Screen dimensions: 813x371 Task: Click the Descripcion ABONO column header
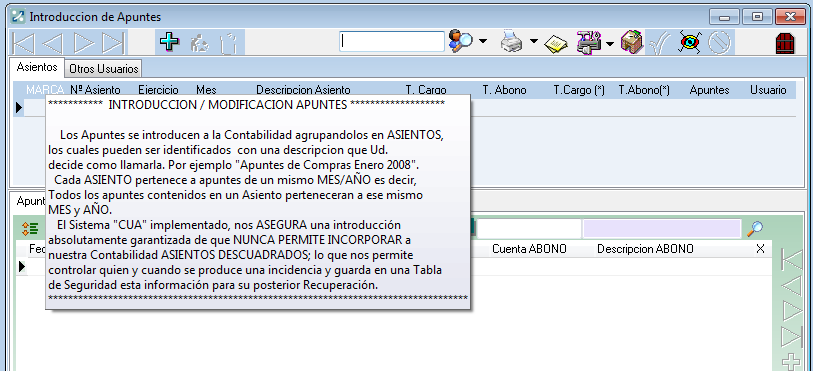645,249
